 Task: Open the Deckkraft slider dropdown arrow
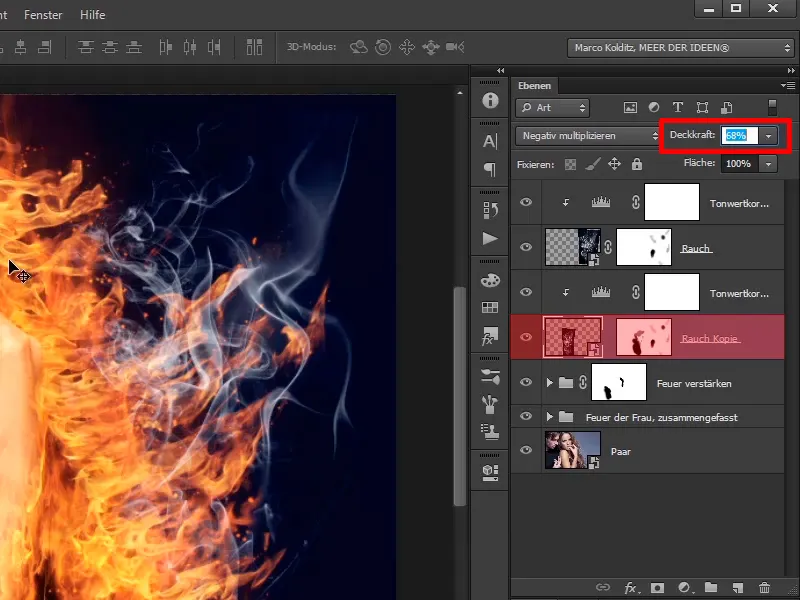768,136
